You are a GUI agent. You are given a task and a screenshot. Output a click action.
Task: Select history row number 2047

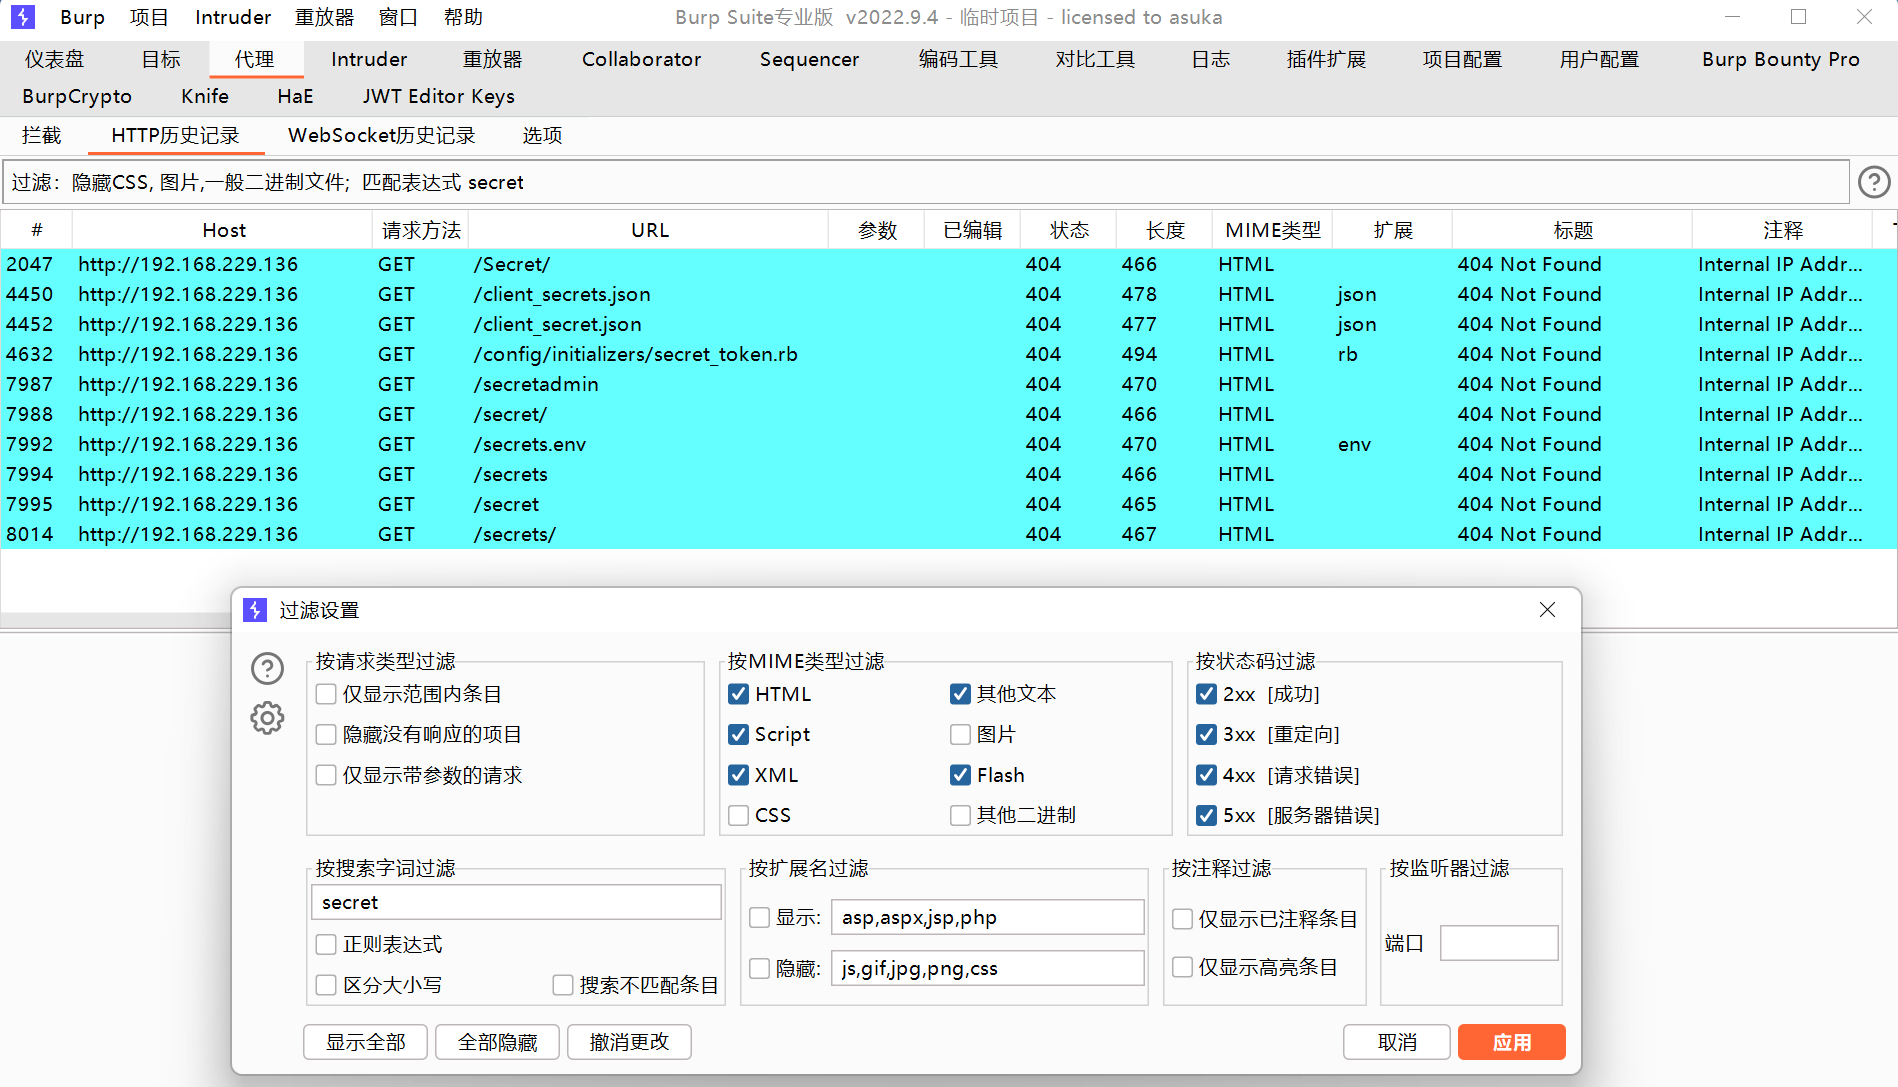(948, 264)
